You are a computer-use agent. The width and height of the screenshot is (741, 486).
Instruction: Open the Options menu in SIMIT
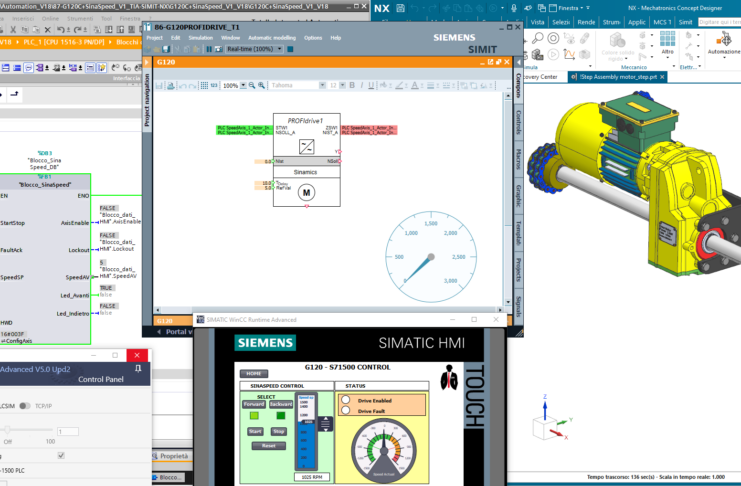(x=313, y=38)
